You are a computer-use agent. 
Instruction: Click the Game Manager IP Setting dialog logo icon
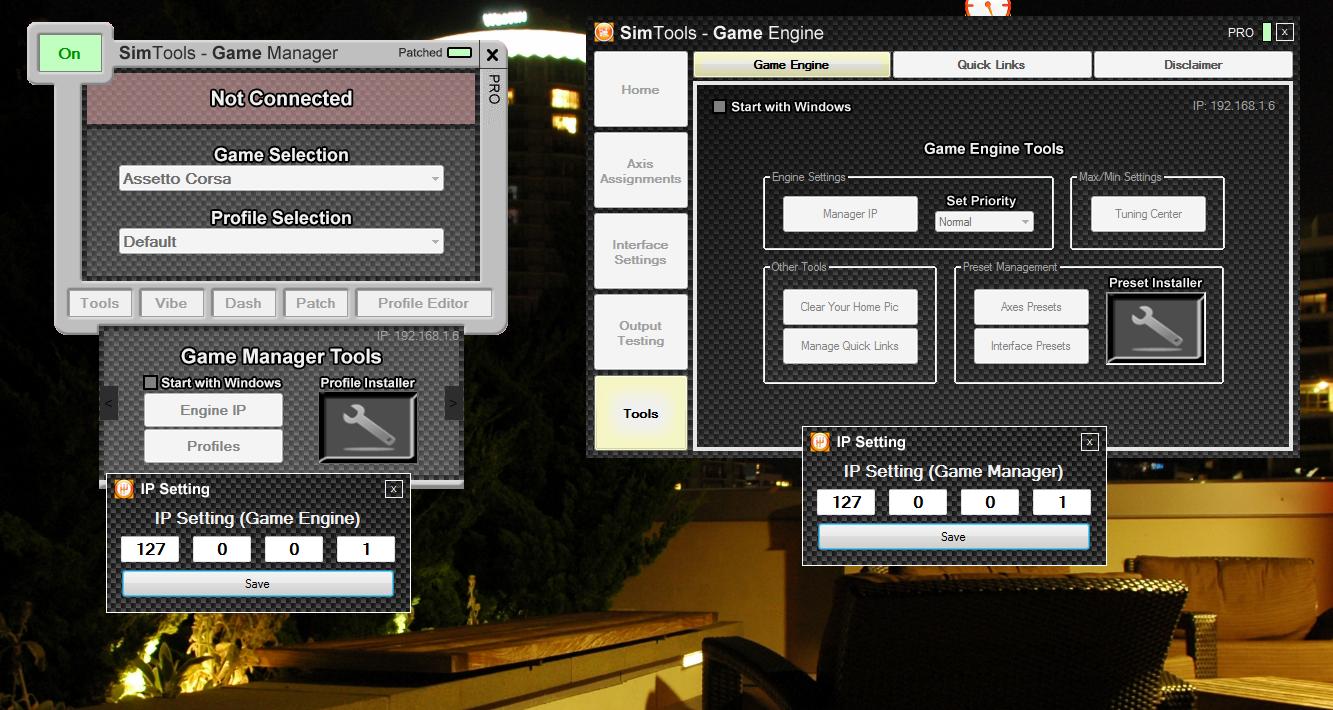coord(820,442)
